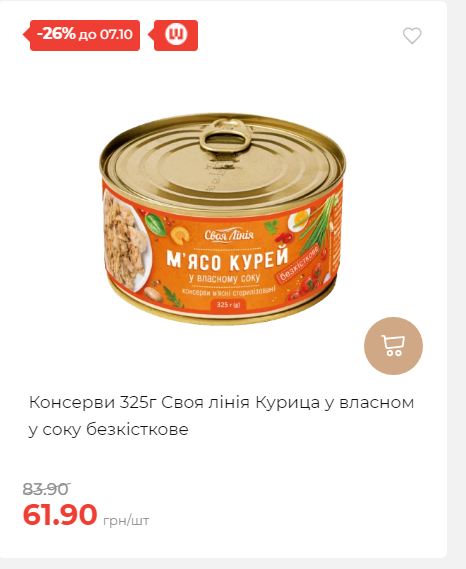The image size is (466, 569).
Task: Click у власному соку text on can
Action: (x=225, y=278)
